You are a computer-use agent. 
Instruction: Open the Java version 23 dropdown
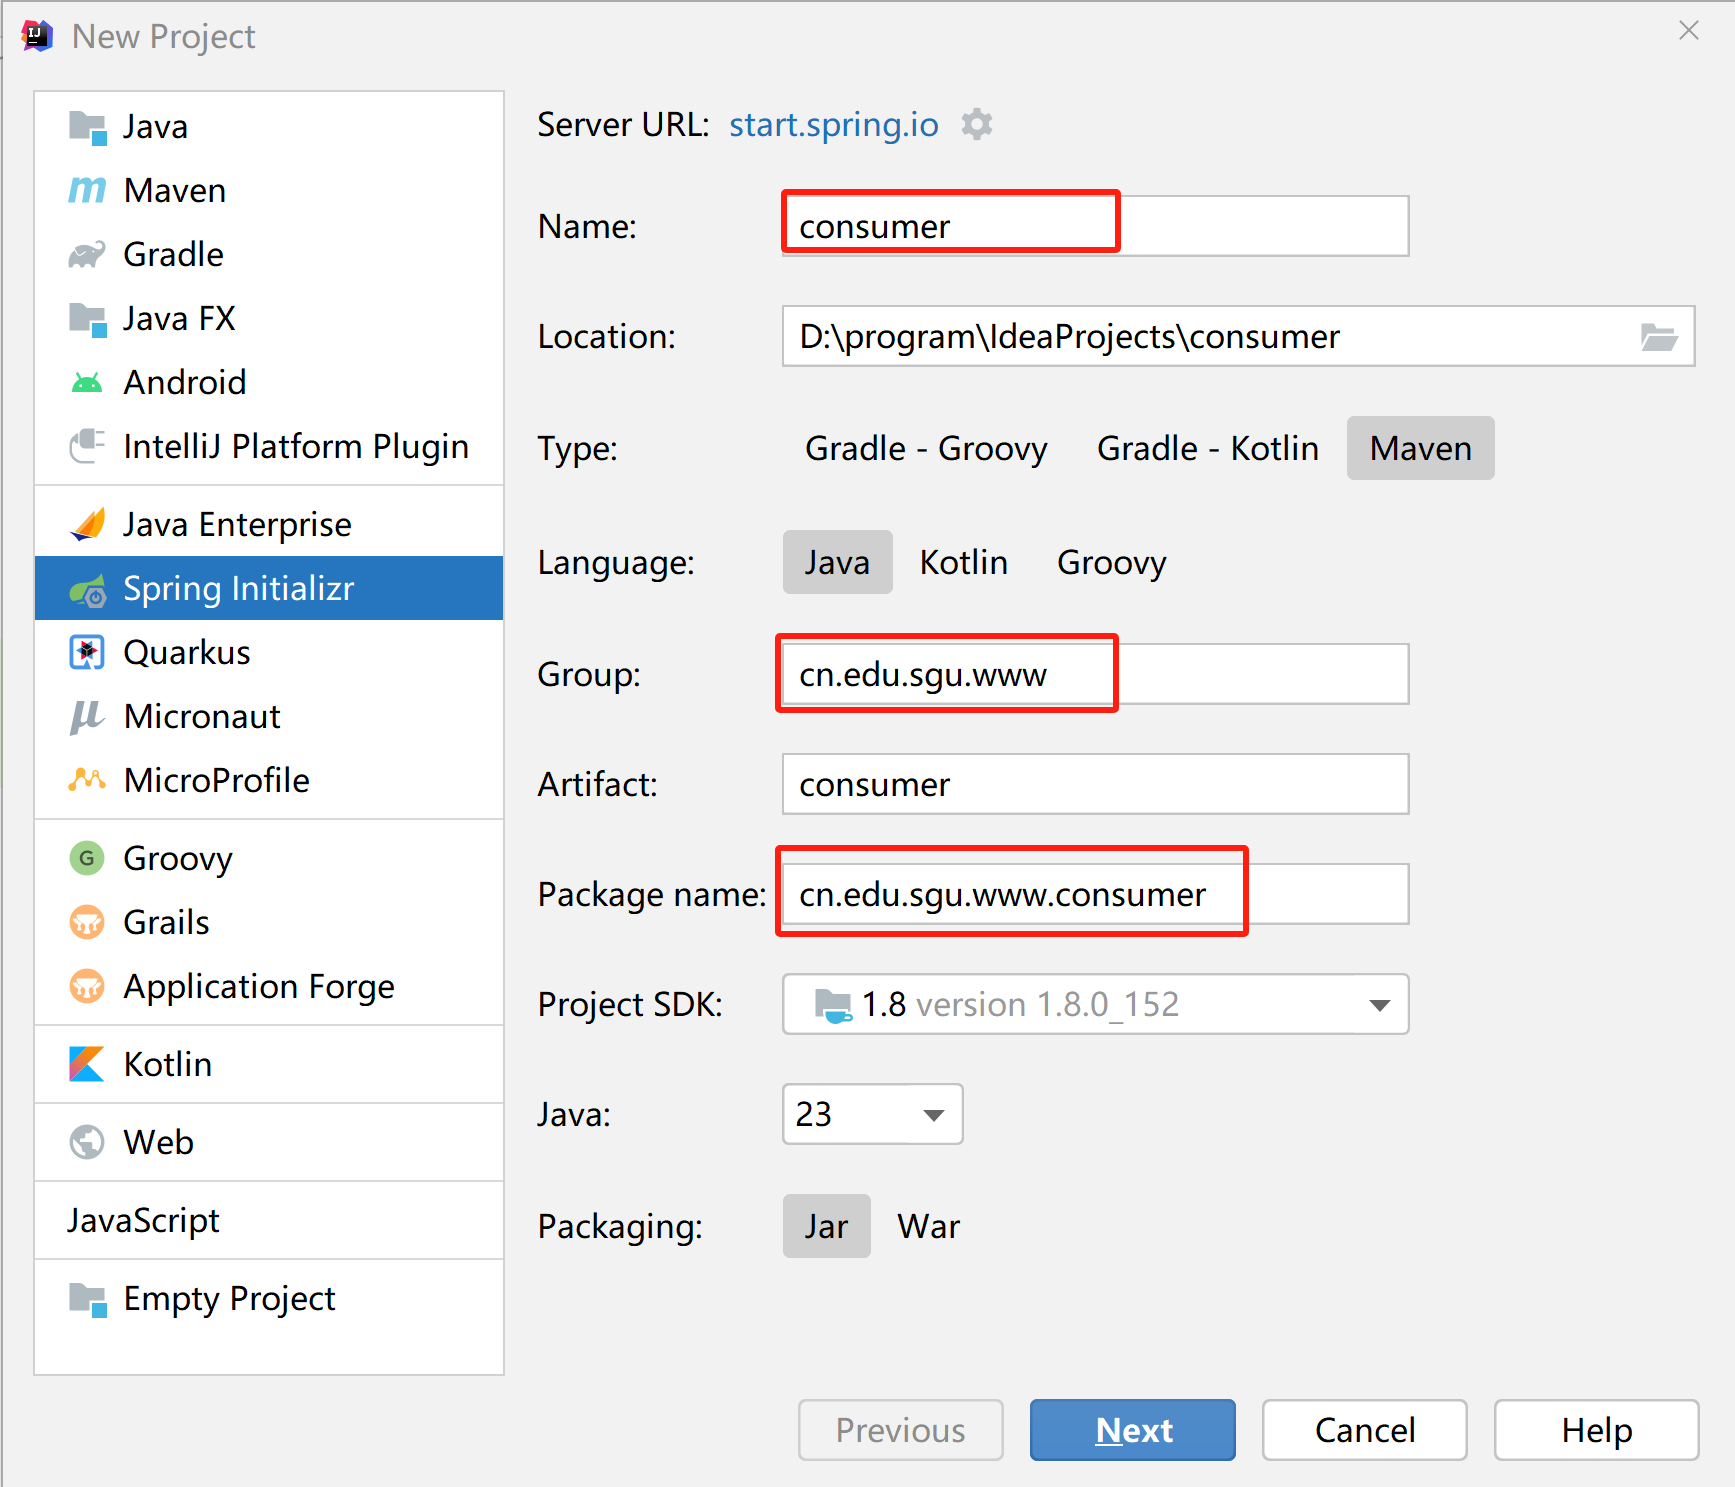(x=872, y=1114)
